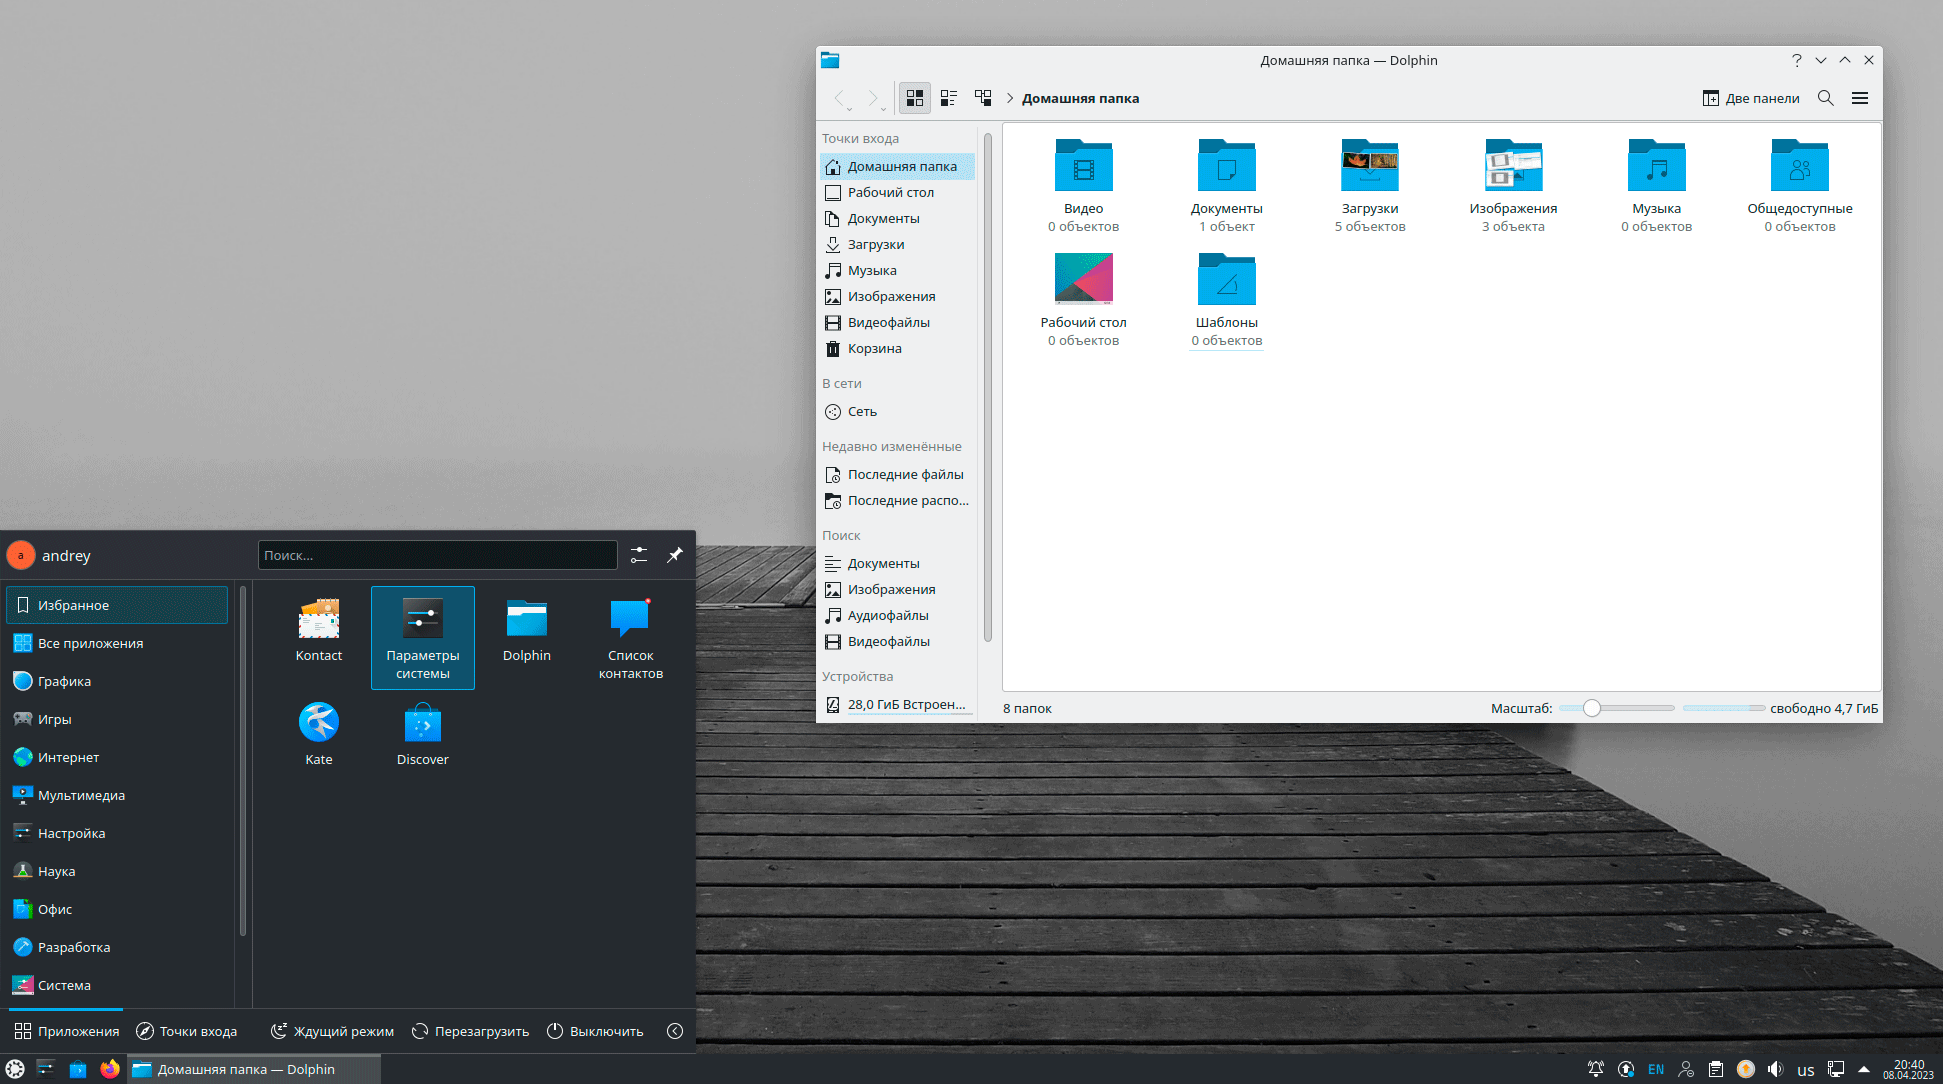Switch to Точки входа tab
This screenshot has width=1943, height=1084.
pyautogui.click(x=187, y=1031)
